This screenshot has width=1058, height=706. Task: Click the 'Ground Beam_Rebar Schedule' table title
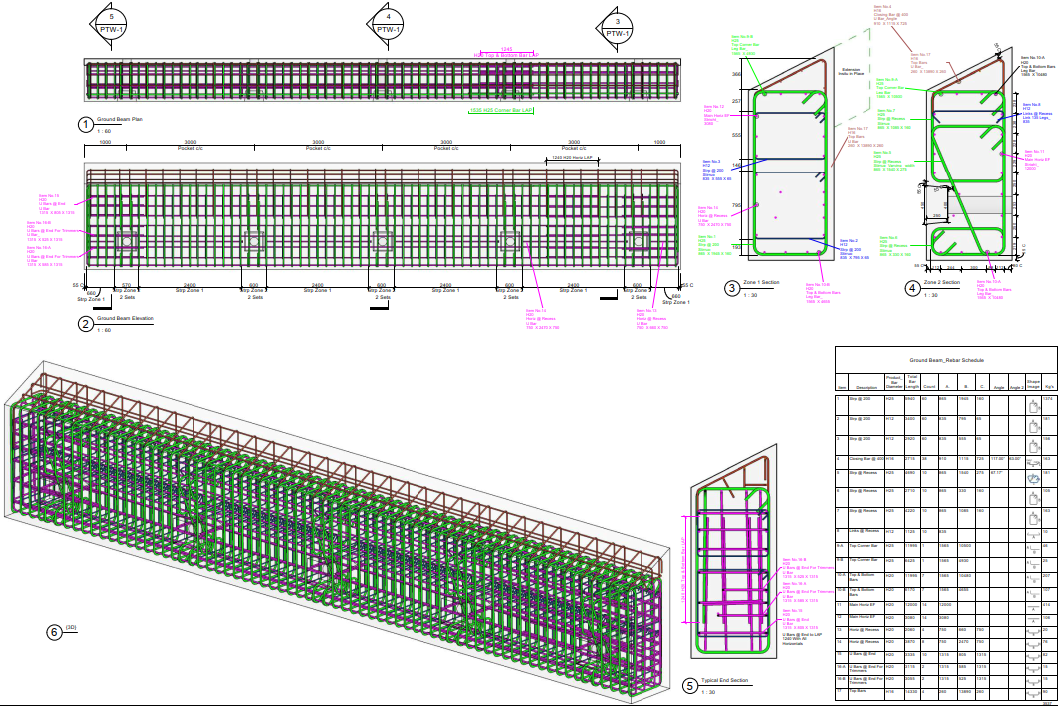[x=946, y=360]
